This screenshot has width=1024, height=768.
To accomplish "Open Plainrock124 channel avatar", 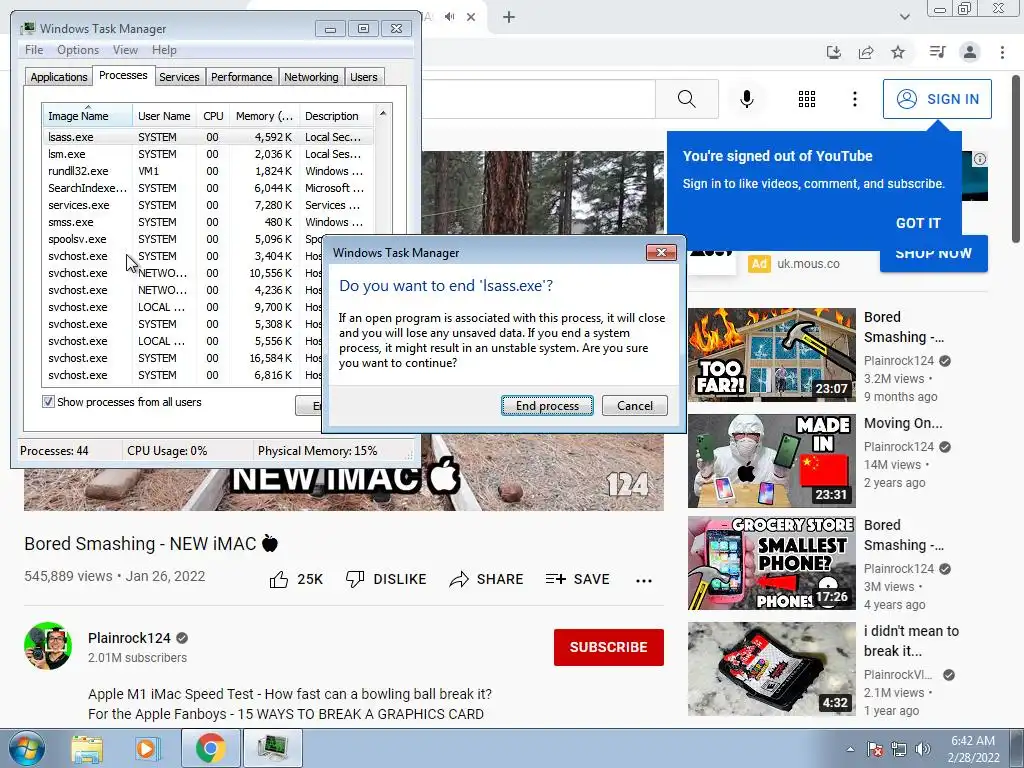I will point(48,646).
